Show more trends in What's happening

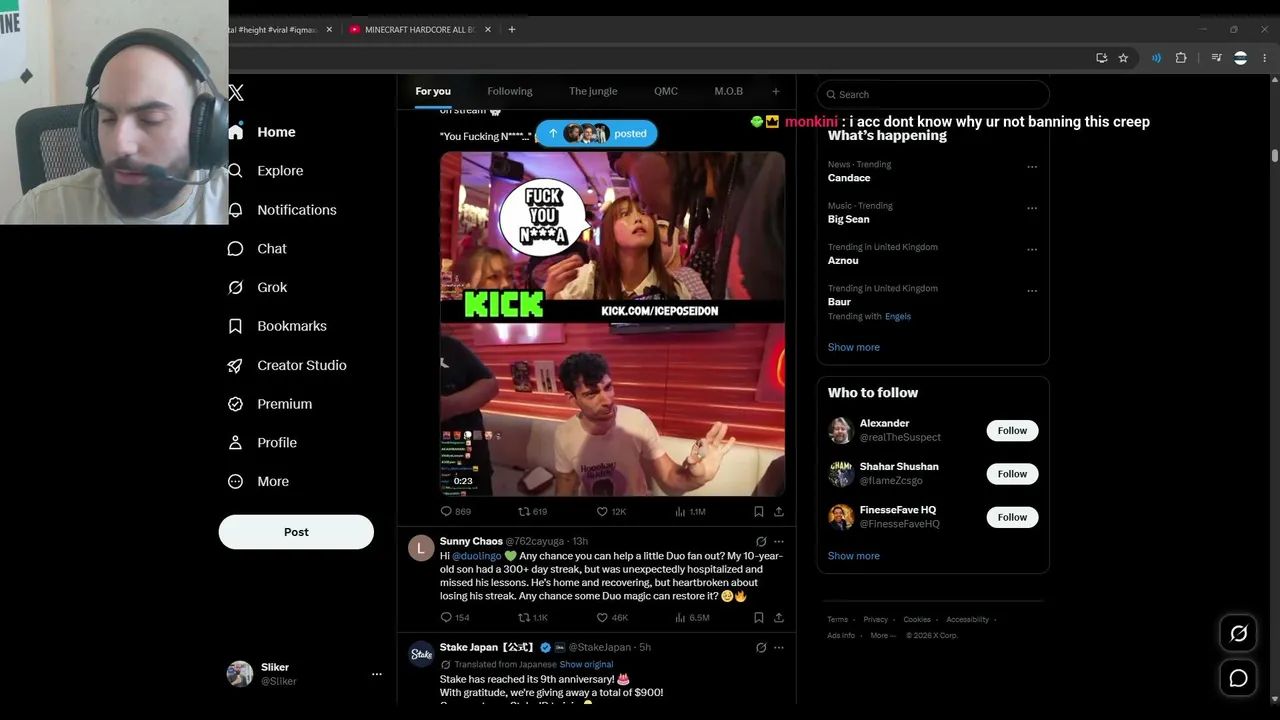pyautogui.click(x=854, y=347)
